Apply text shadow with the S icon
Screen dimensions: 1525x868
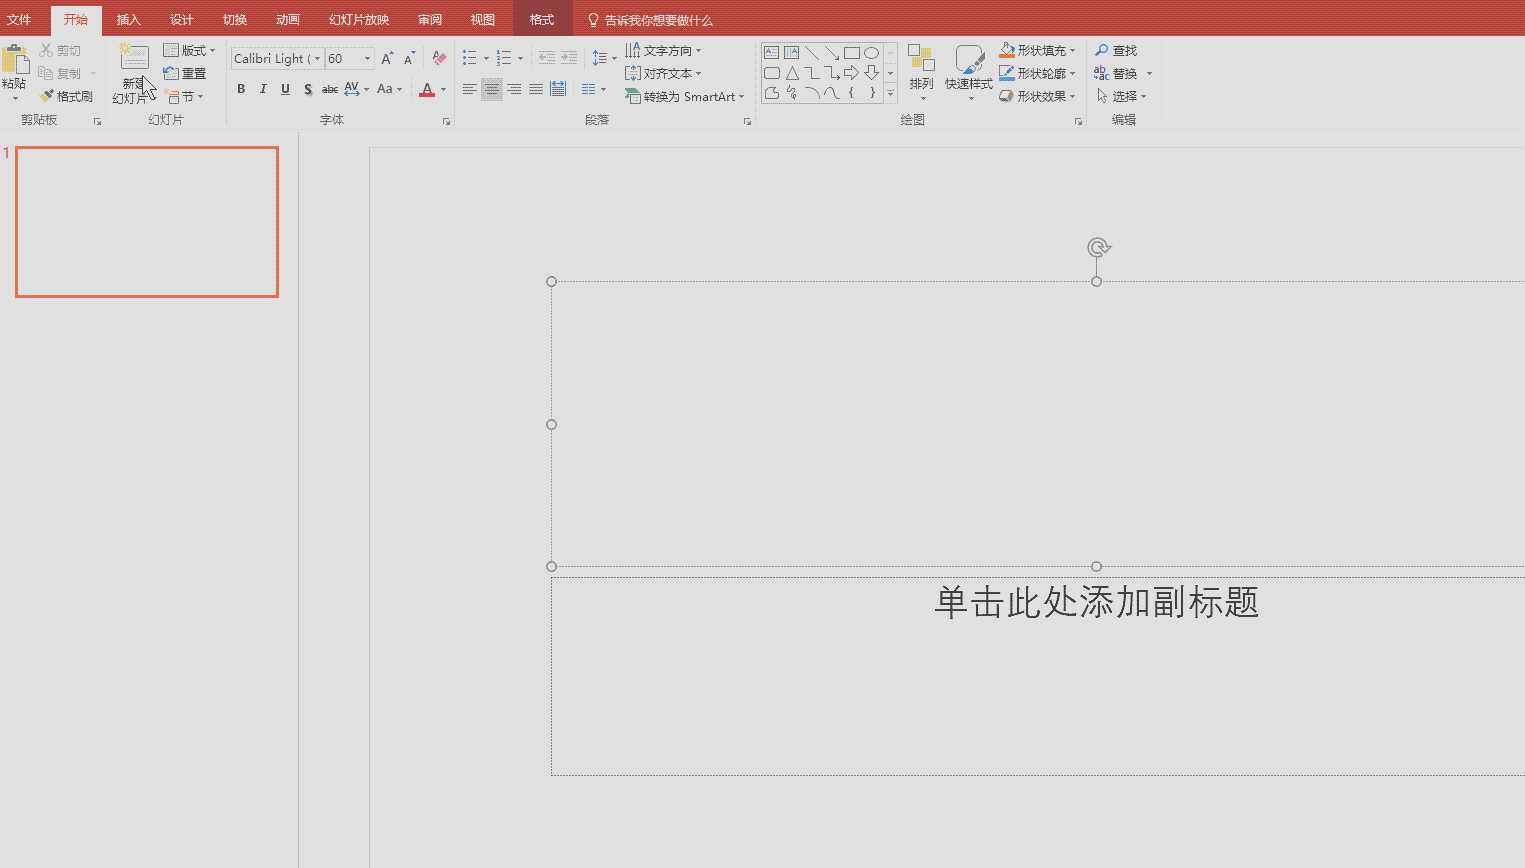307,89
